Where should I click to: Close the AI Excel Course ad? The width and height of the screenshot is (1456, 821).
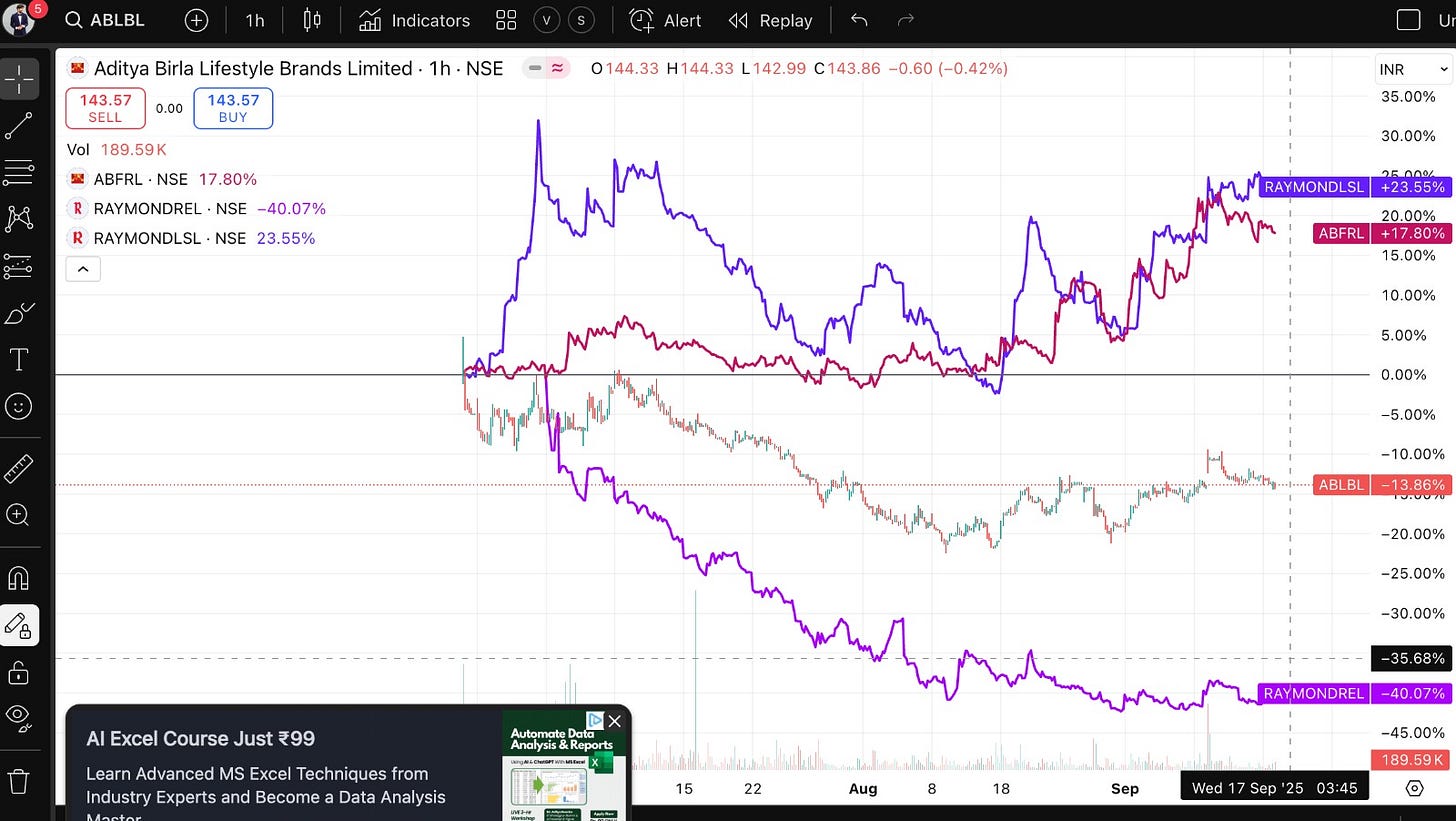615,720
